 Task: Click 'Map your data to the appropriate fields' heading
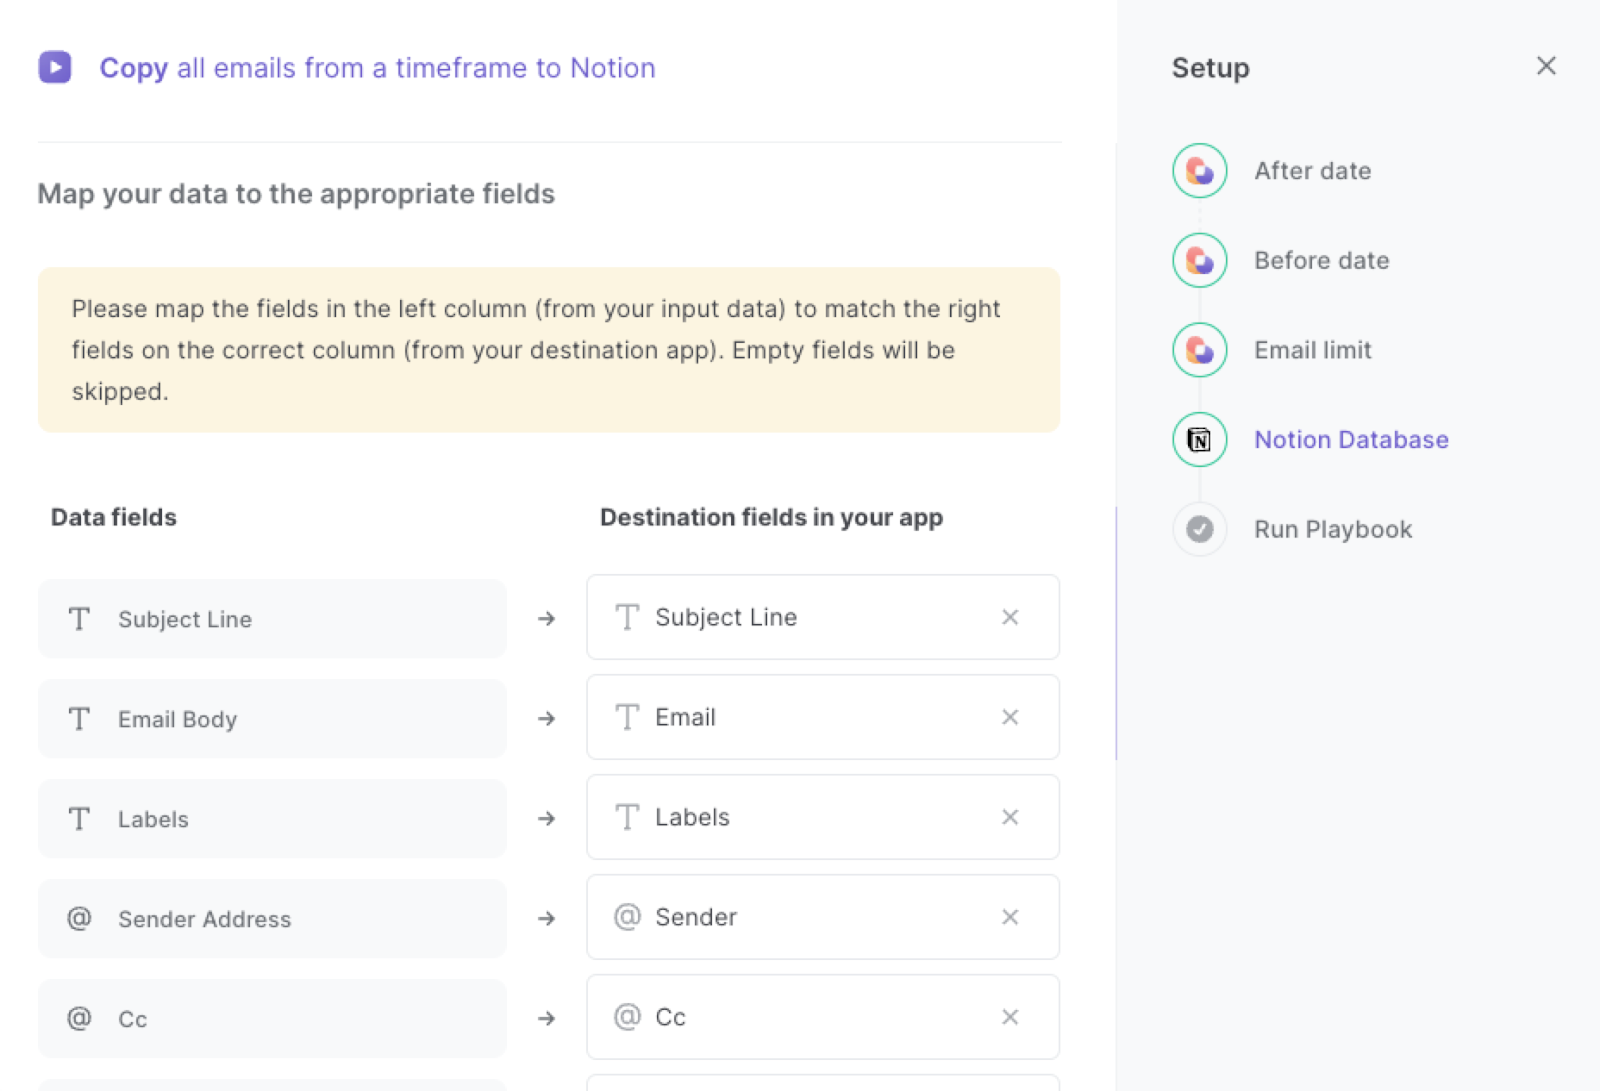click(296, 194)
